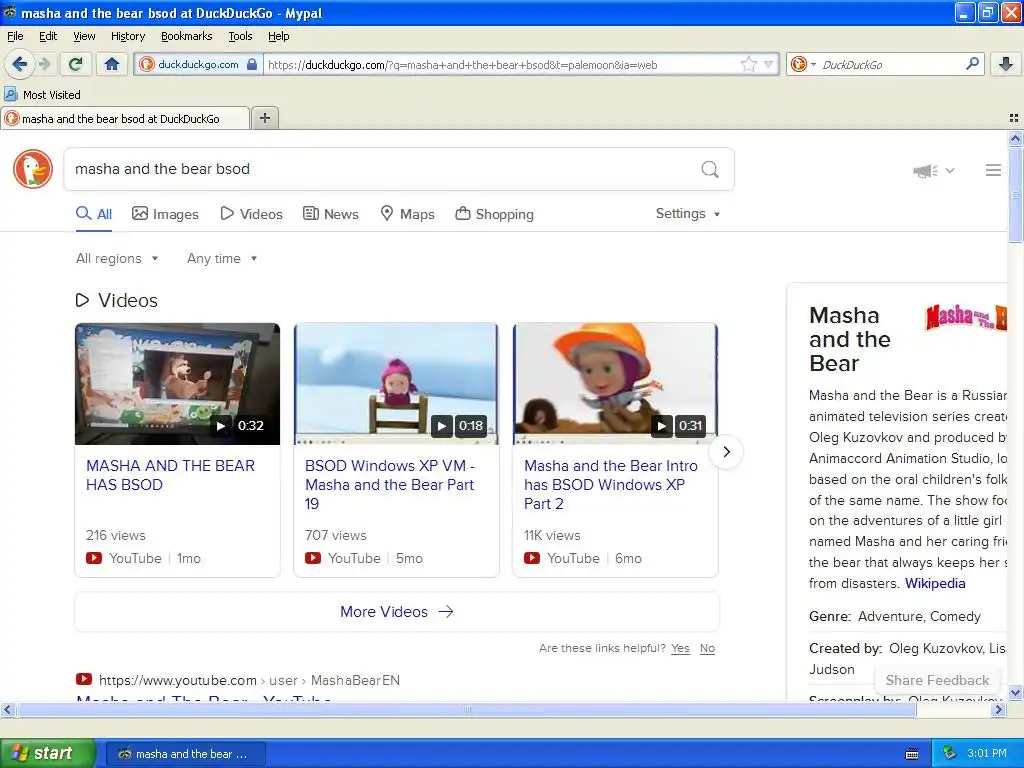Open the Windows Start button
This screenshot has height=768, width=1024.
pos(47,754)
